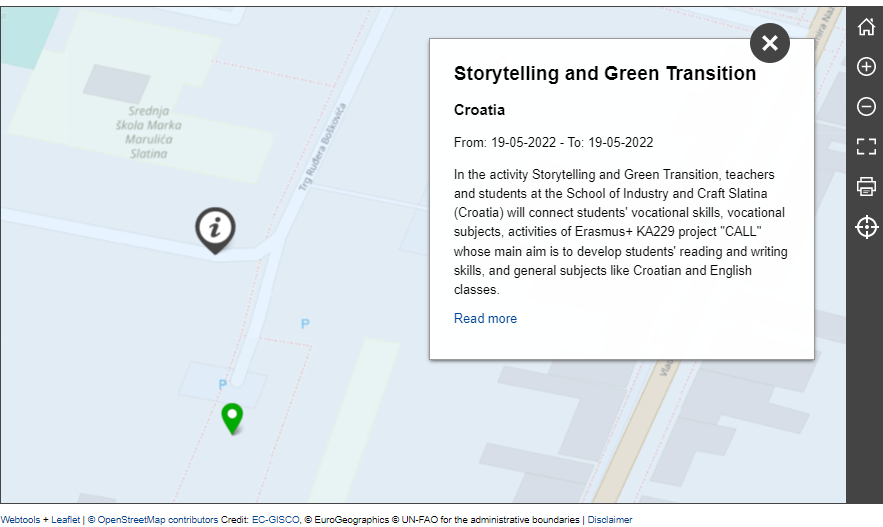Switch the map to fullscreen mode

click(866, 146)
